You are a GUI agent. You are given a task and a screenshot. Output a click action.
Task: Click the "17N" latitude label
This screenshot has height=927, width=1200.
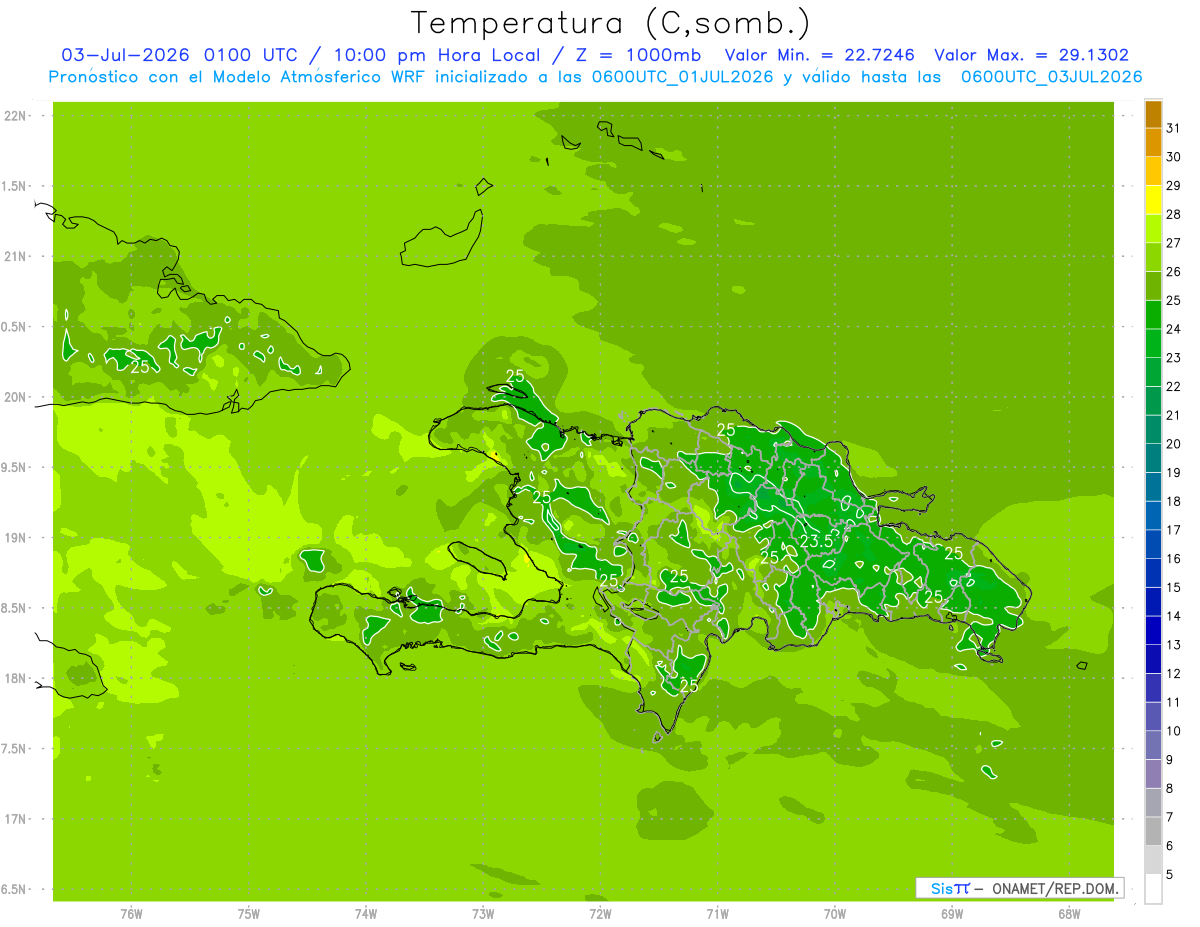point(15,819)
